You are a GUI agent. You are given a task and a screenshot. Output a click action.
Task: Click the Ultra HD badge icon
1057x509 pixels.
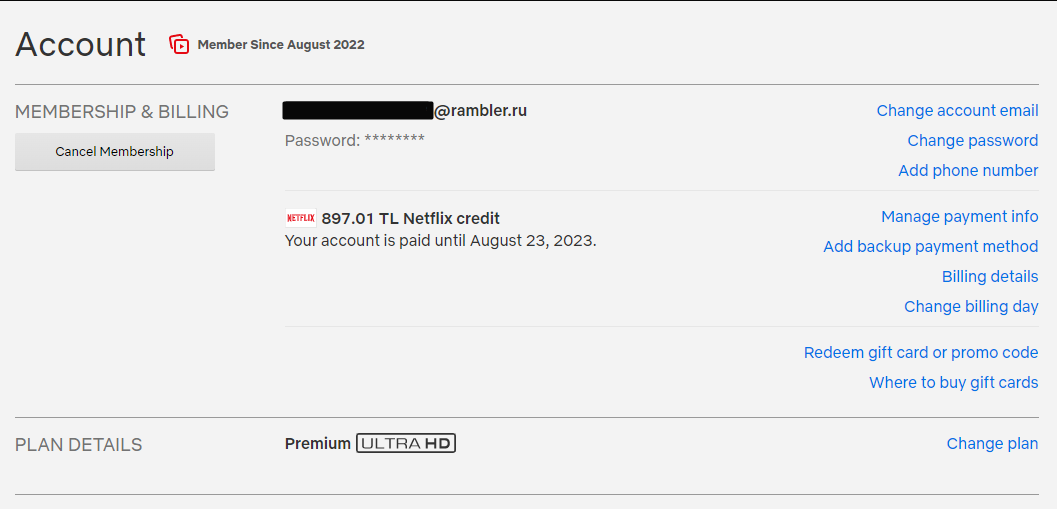click(x=406, y=444)
